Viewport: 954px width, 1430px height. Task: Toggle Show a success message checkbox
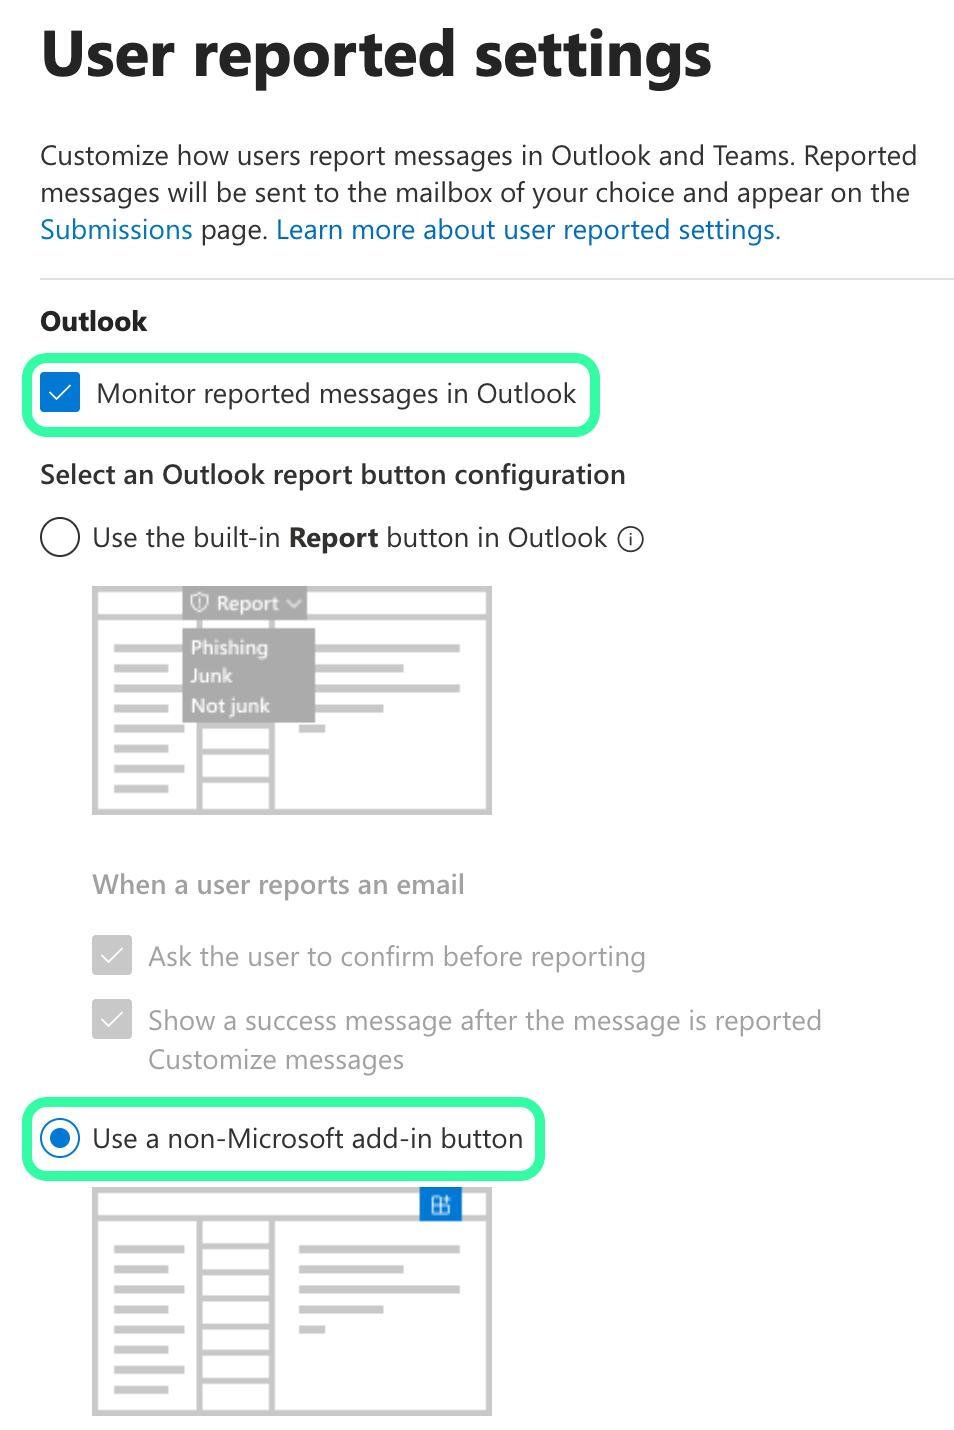(x=112, y=1020)
